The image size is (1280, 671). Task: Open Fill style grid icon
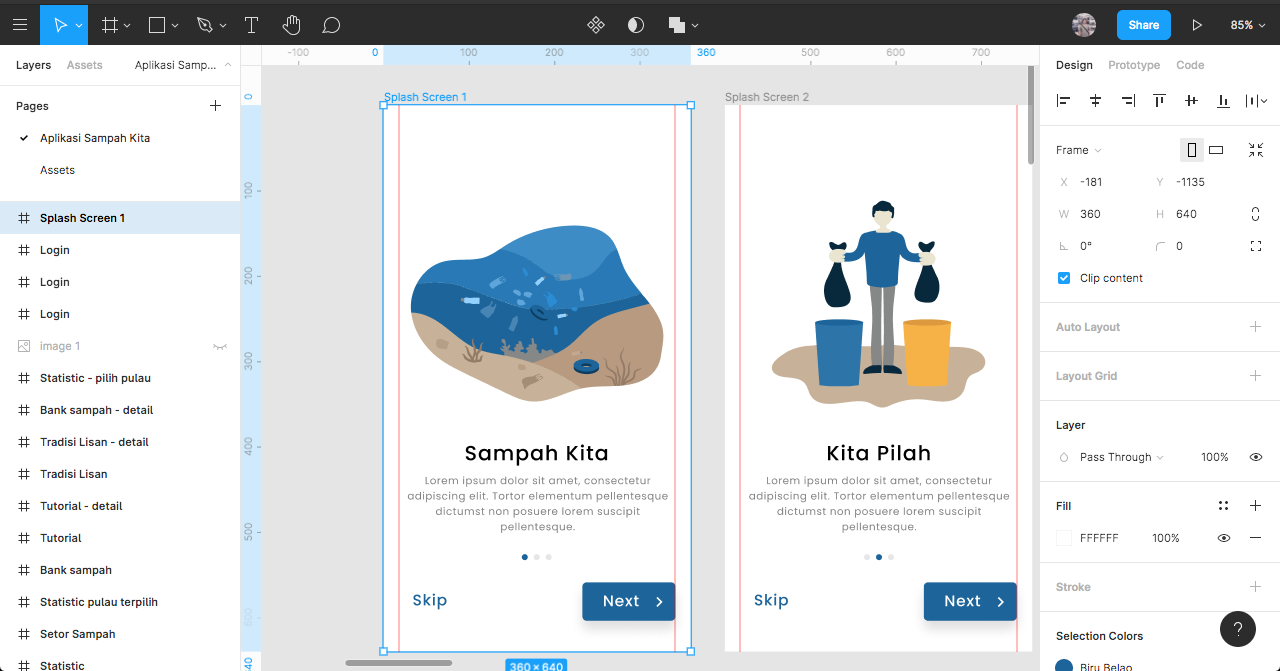[1223, 506]
